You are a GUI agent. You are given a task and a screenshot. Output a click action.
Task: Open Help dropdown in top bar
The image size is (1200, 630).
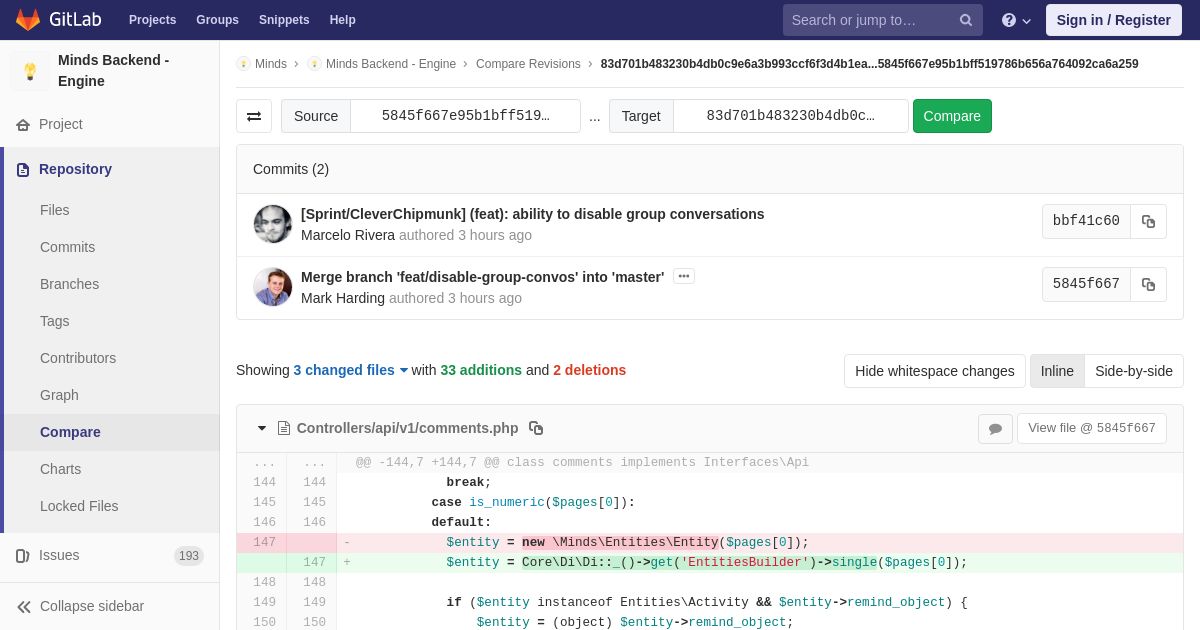point(1016,20)
